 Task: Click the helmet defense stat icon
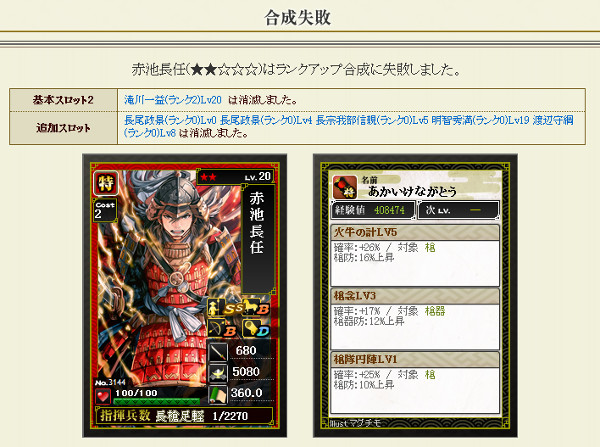pos(218,372)
